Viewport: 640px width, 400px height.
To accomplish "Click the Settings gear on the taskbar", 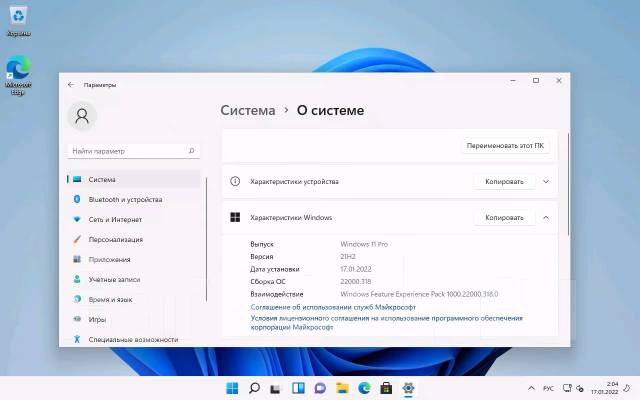I will pos(408,388).
